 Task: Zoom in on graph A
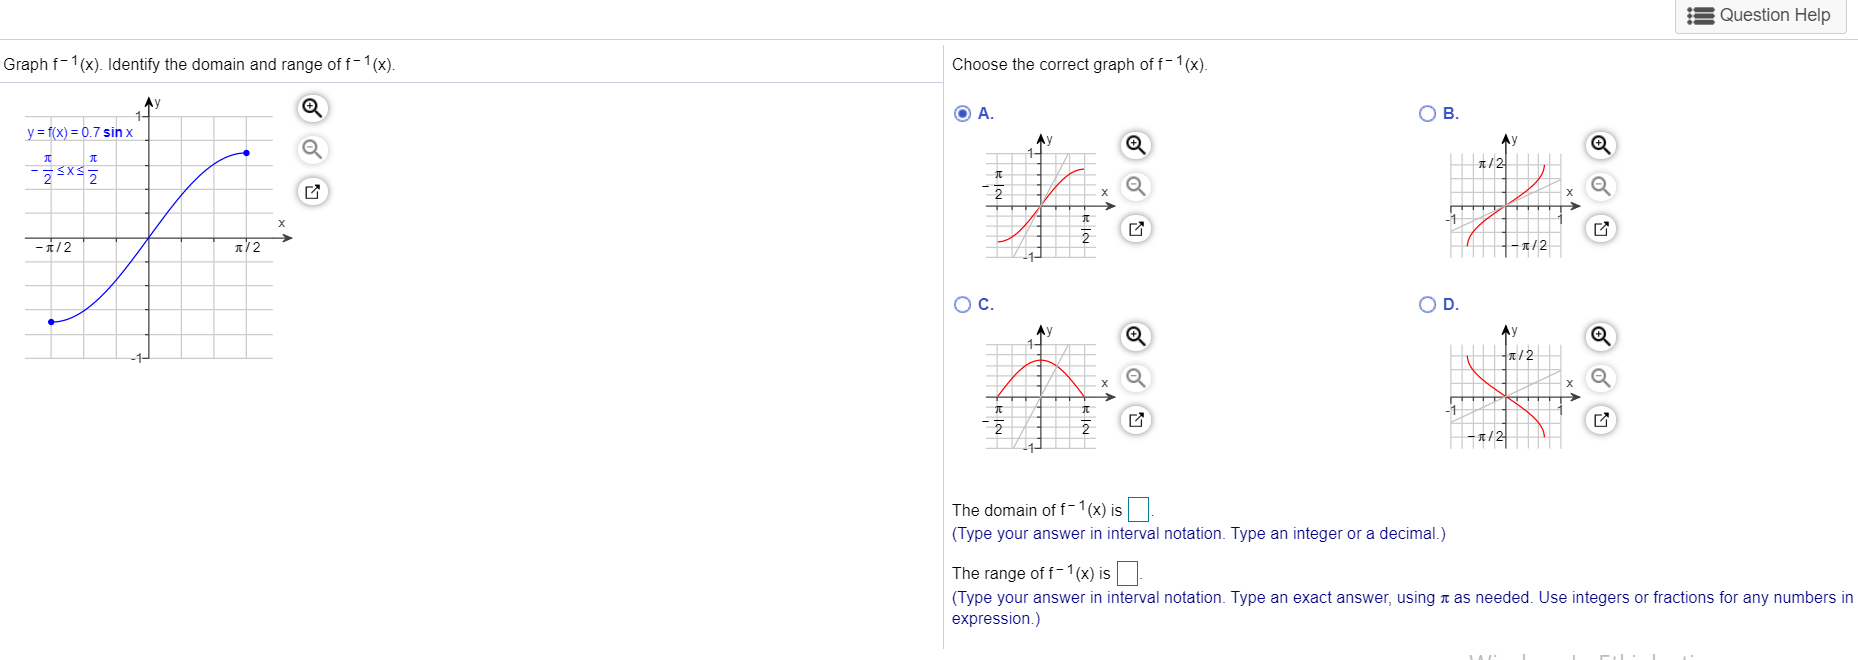tap(1134, 145)
